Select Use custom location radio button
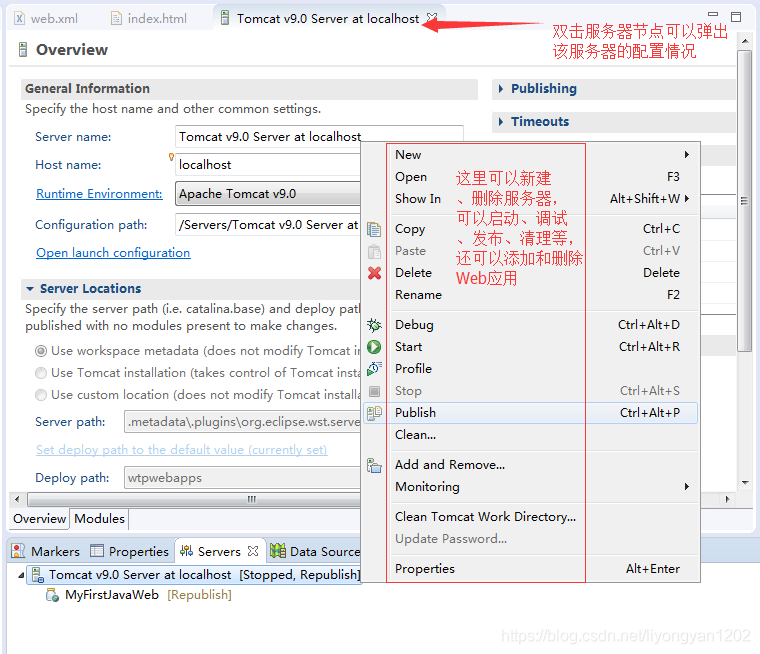 41,395
